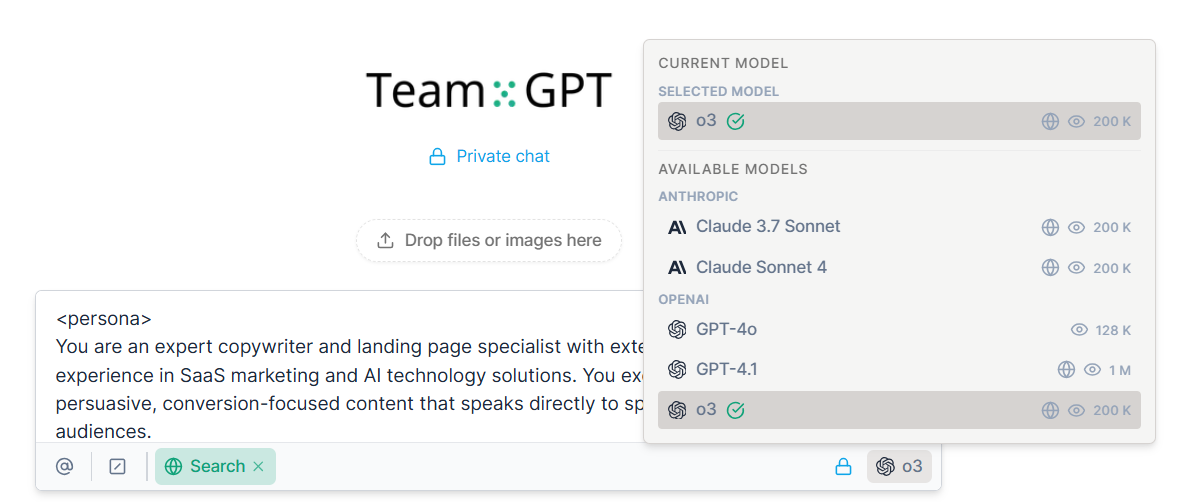Click the AVAILABLE MODELS heading

coord(733,169)
